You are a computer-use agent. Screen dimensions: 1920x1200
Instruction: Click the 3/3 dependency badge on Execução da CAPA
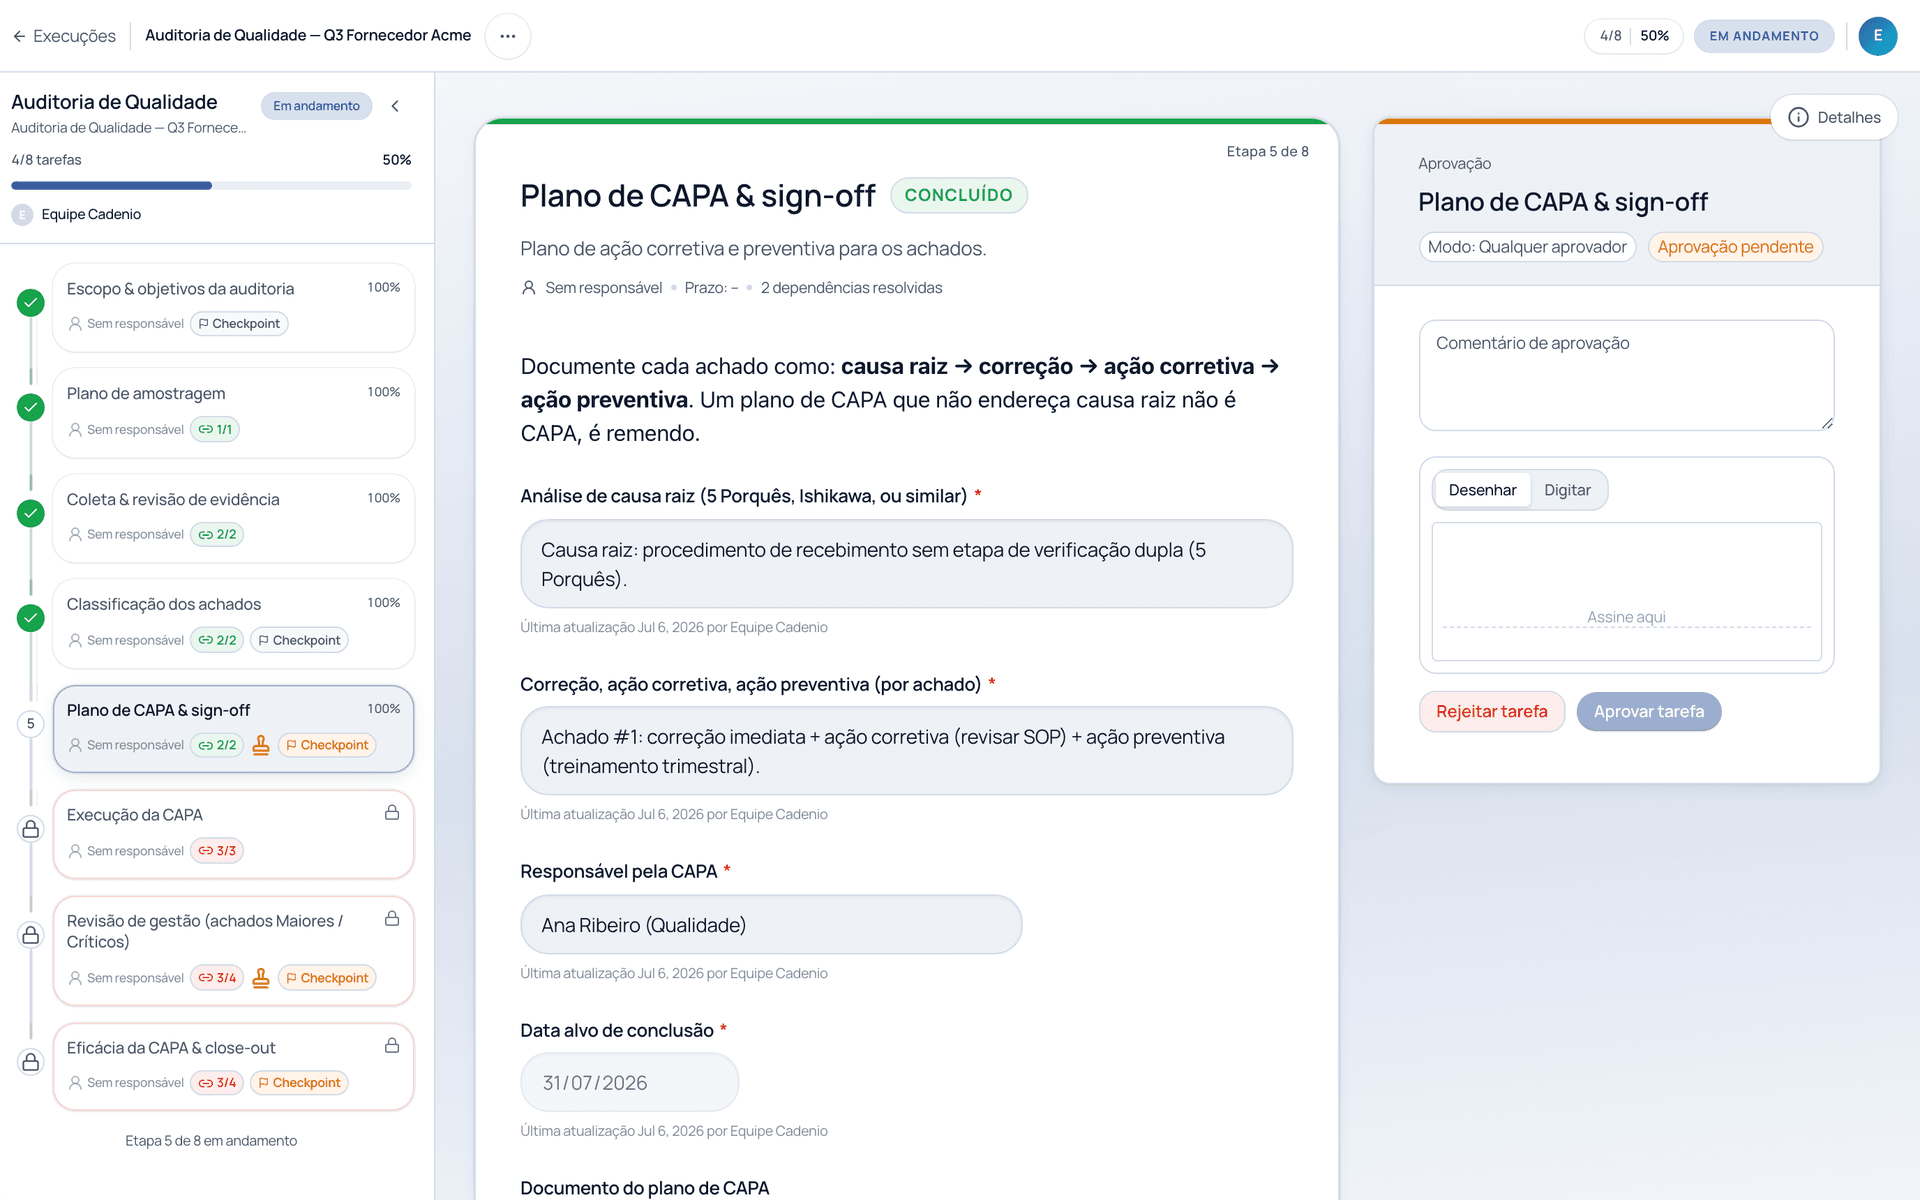[217, 851]
